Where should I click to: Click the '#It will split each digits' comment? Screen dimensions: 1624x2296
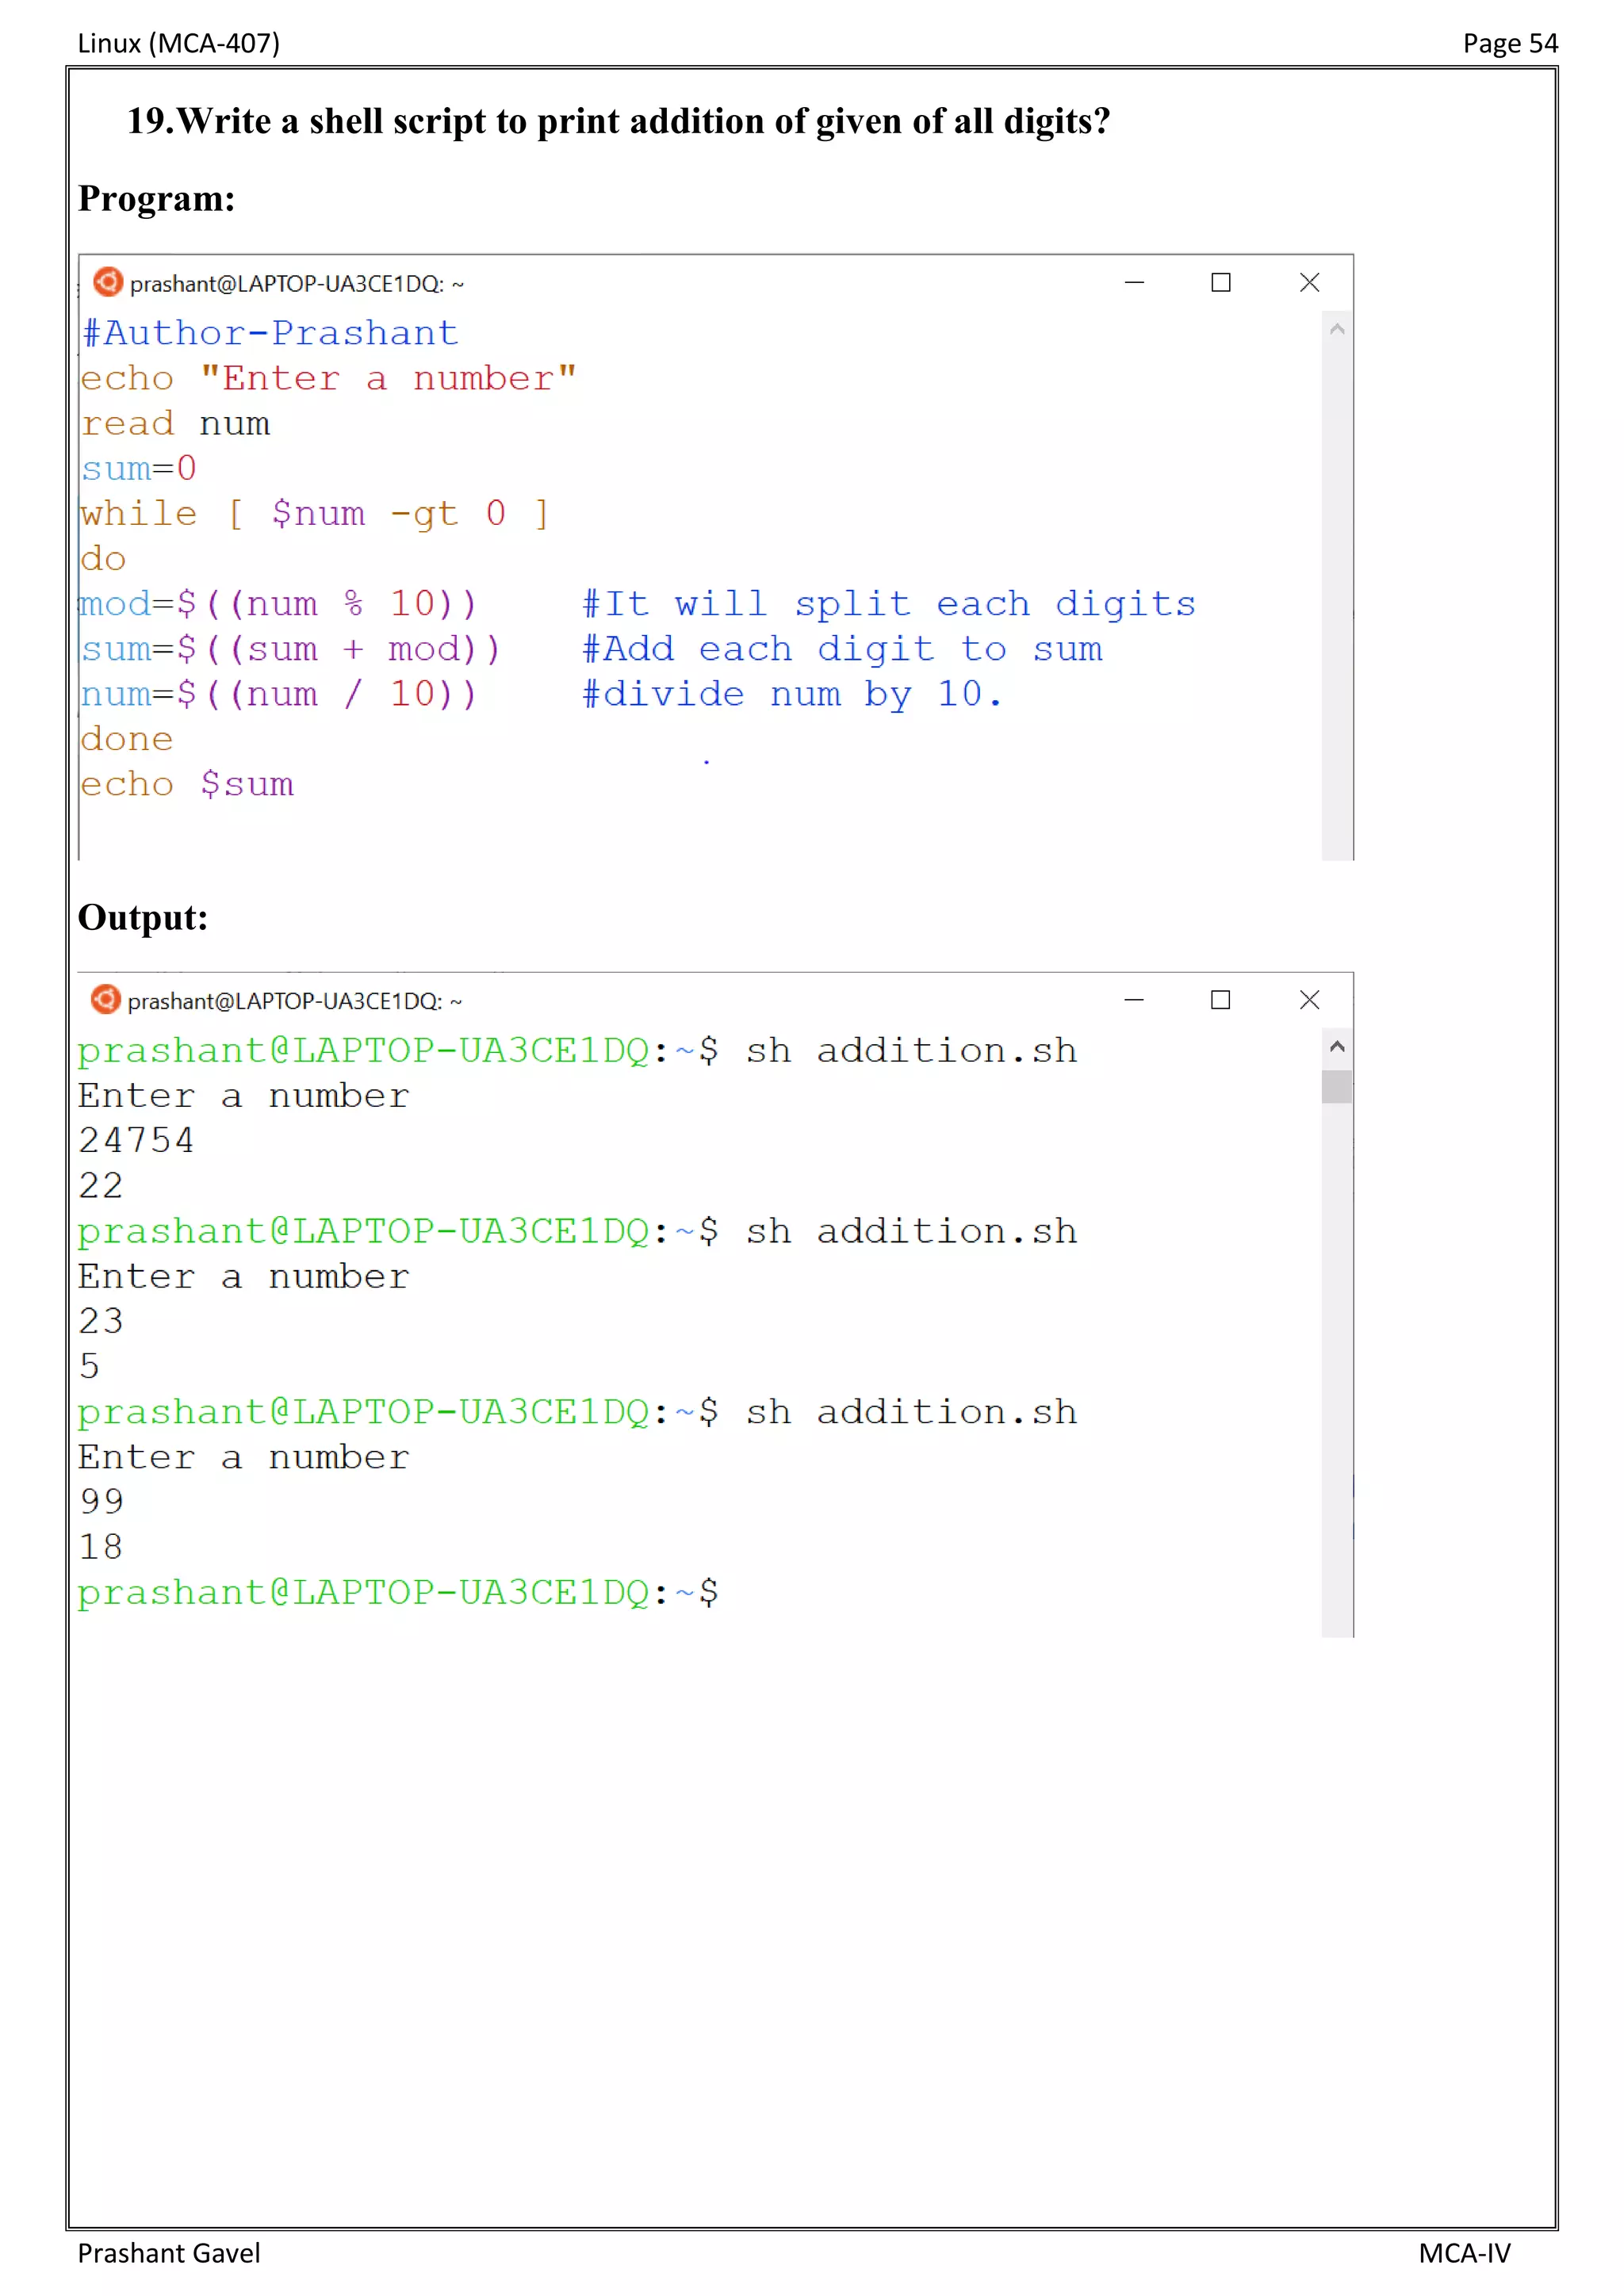click(x=889, y=605)
